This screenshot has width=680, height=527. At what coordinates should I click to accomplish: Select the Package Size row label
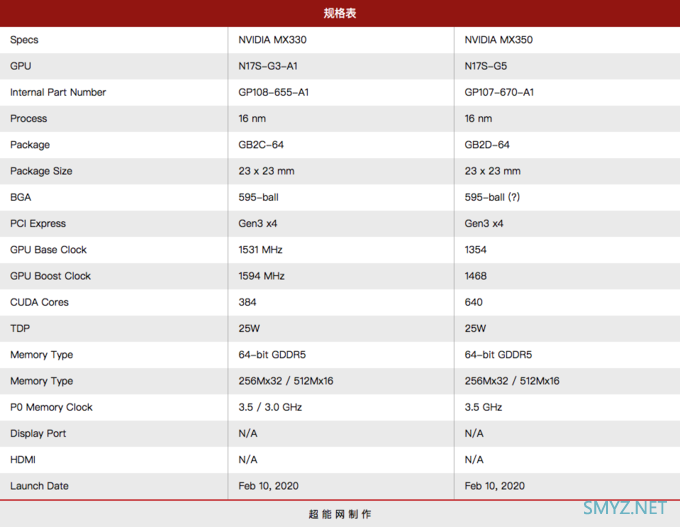coord(41,171)
